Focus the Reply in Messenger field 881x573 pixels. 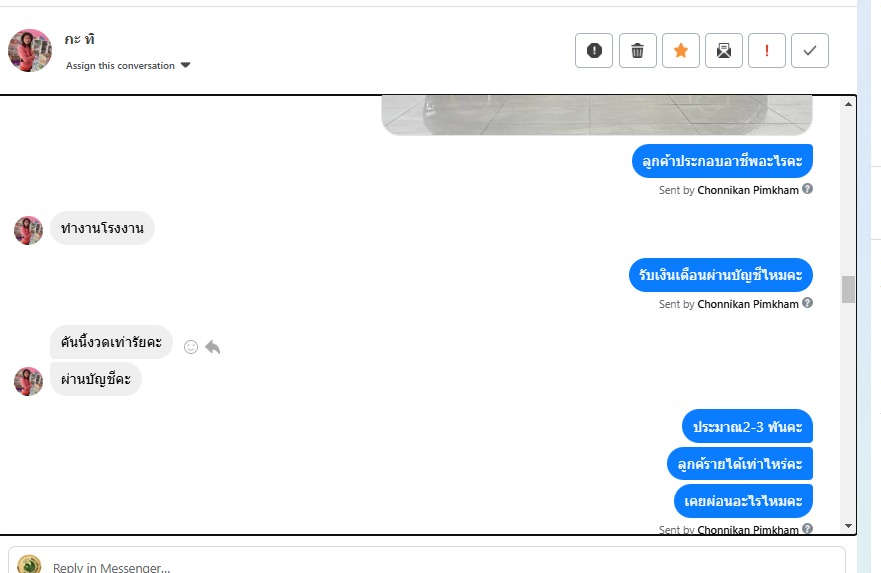[x=426, y=562]
